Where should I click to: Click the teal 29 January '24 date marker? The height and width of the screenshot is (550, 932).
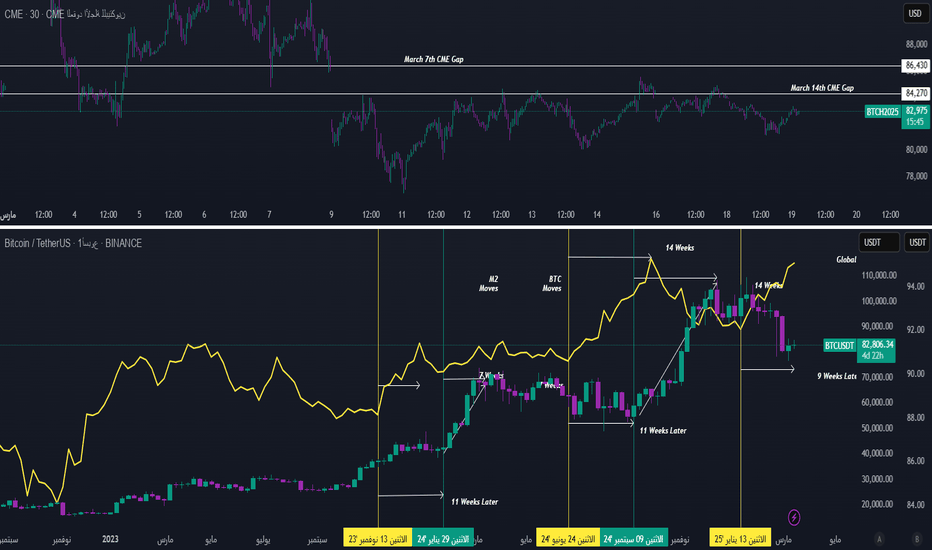pos(445,539)
